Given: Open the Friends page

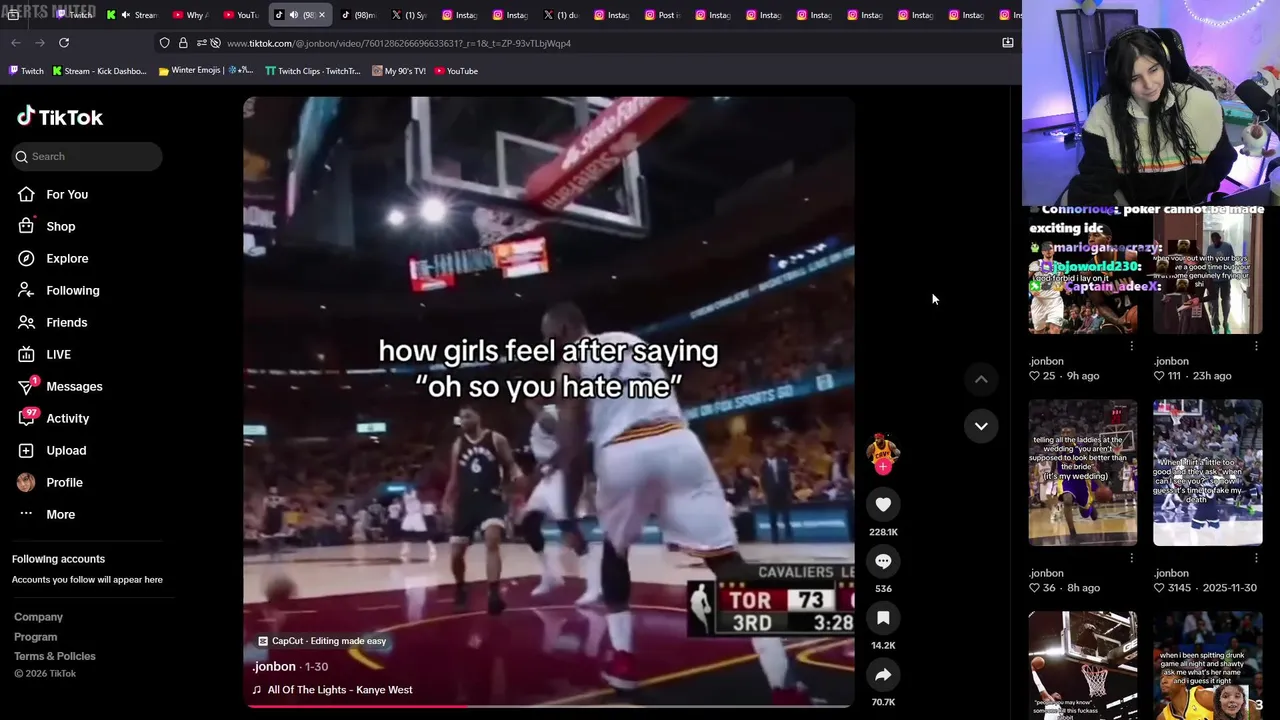Looking at the screenshot, I should click(53, 322).
